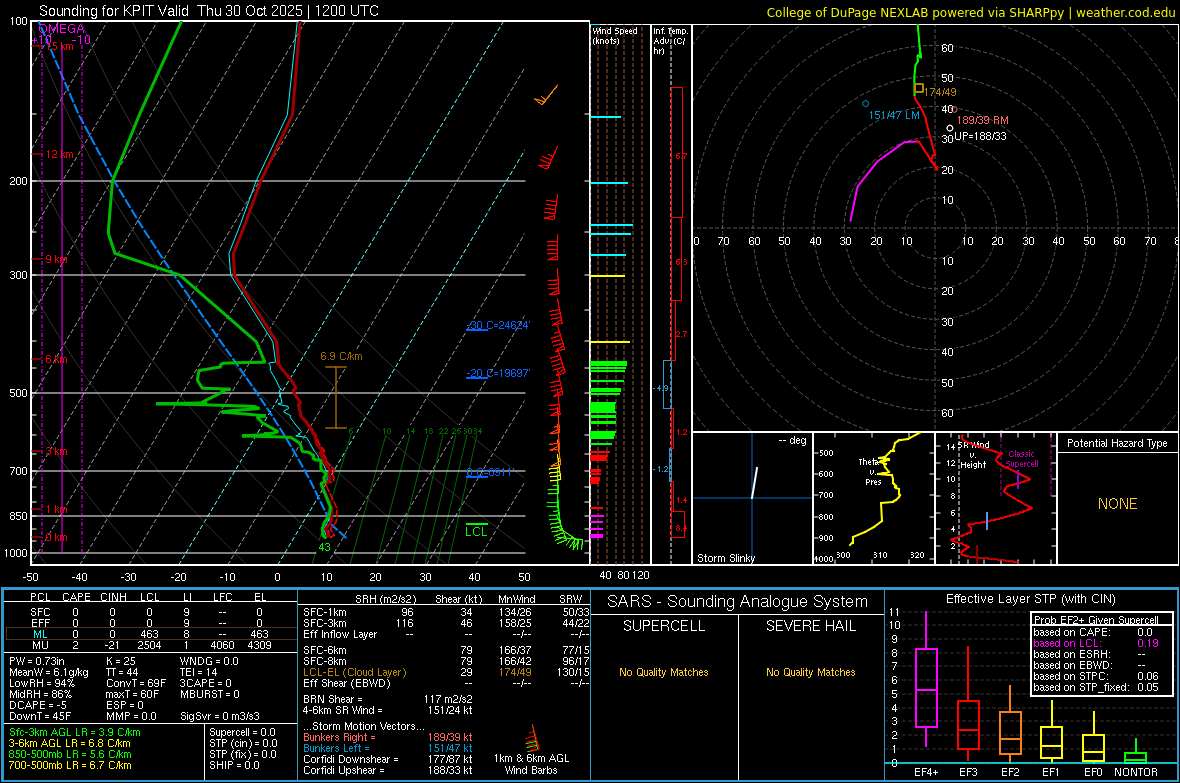Click the 'Storm Slinky' panel label
Viewport: 1180px width, 783px height.
click(725, 558)
